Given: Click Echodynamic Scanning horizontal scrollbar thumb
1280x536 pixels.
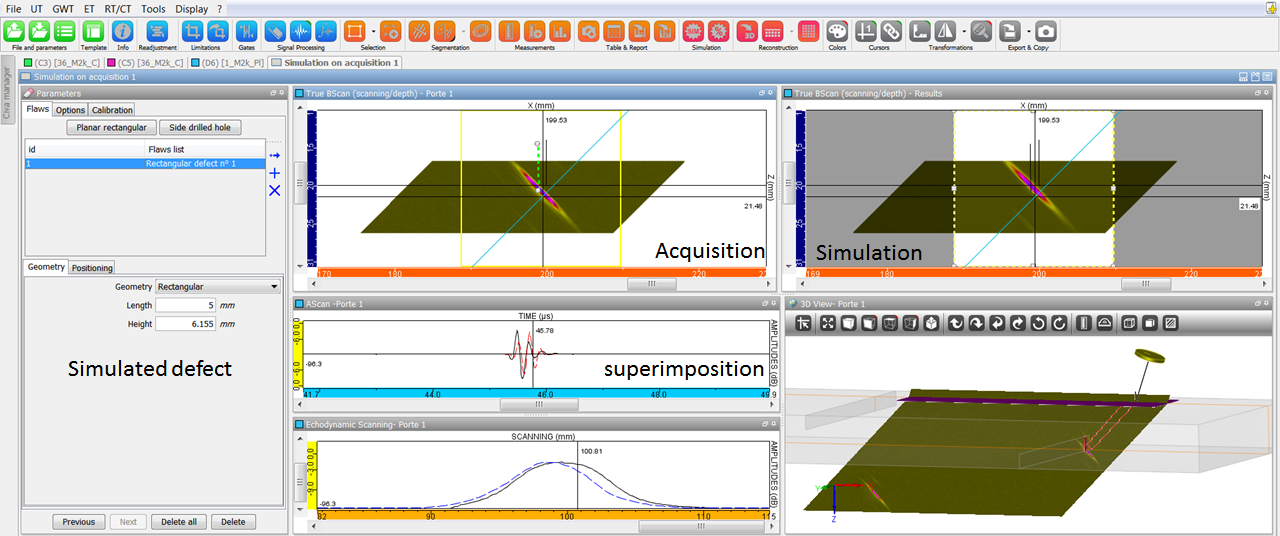Looking at the screenshot, I should [x=700, y=525].
